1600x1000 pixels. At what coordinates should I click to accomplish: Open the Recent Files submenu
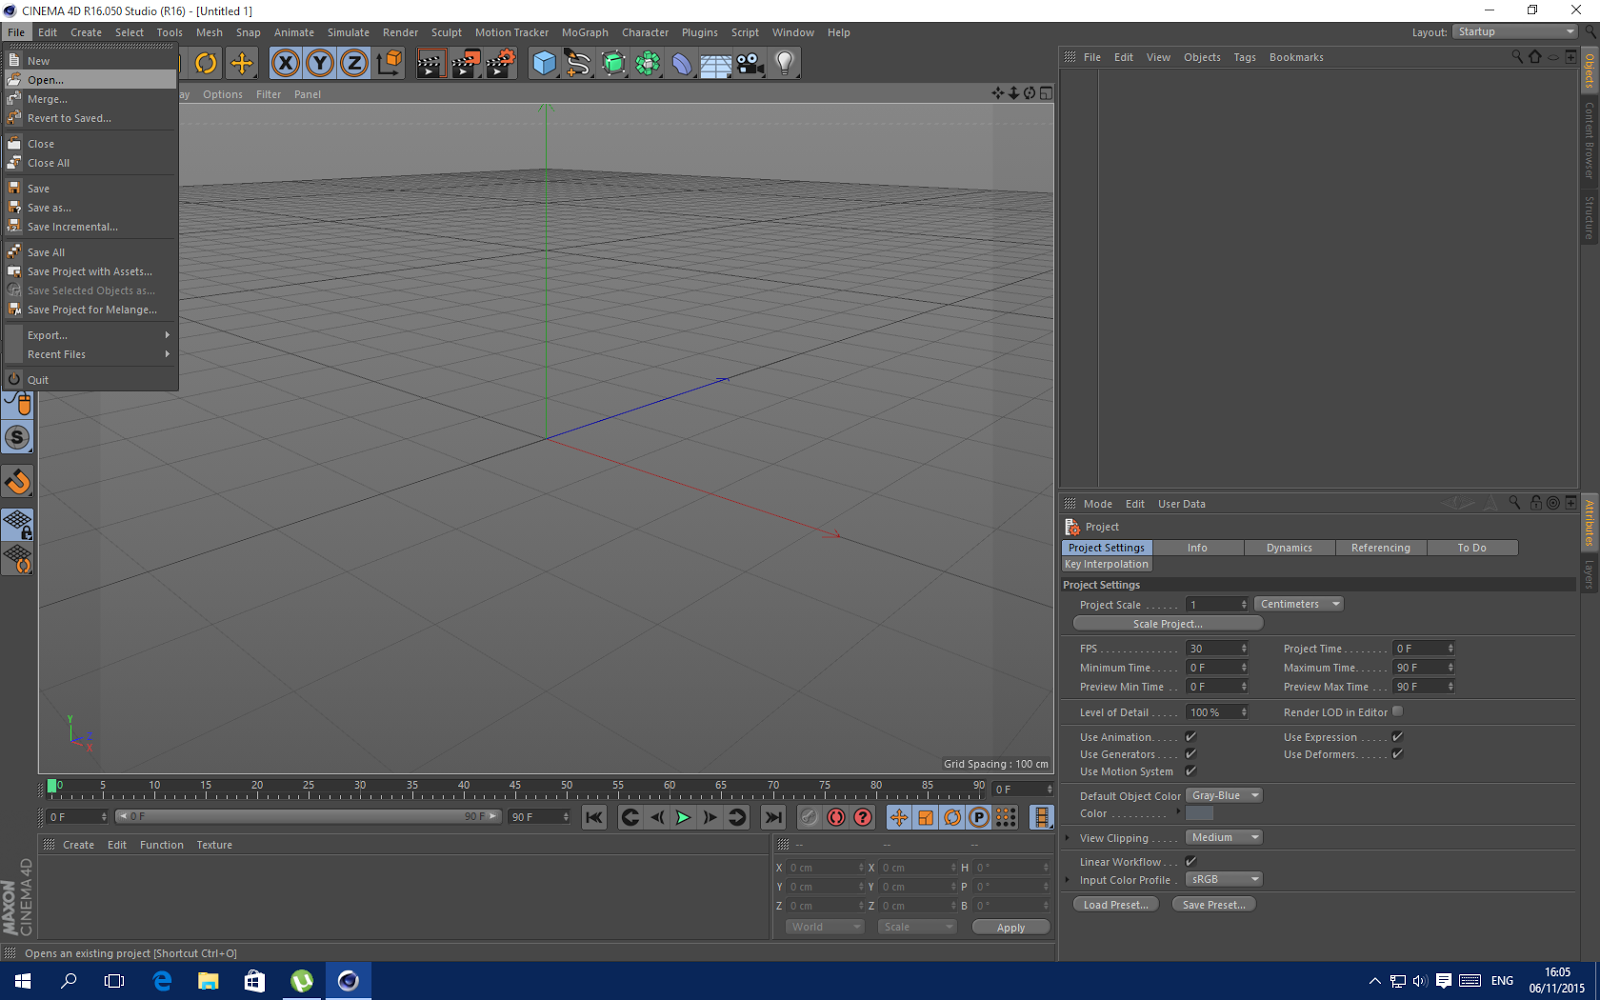90,355
